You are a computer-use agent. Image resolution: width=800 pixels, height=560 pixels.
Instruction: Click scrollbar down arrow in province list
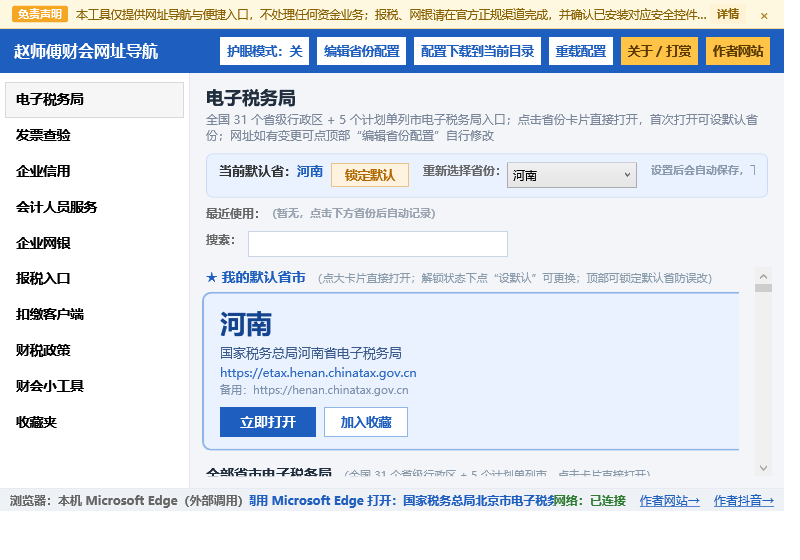[763, 468]
